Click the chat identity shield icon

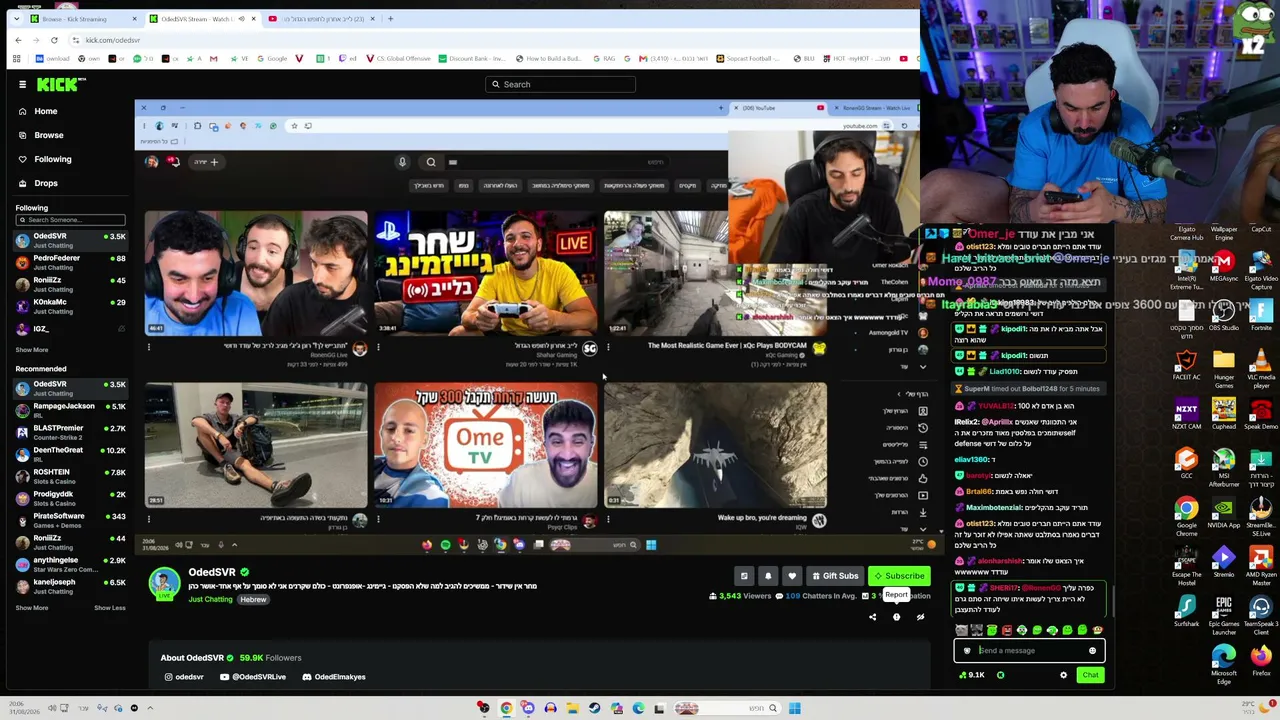point(967,651)
